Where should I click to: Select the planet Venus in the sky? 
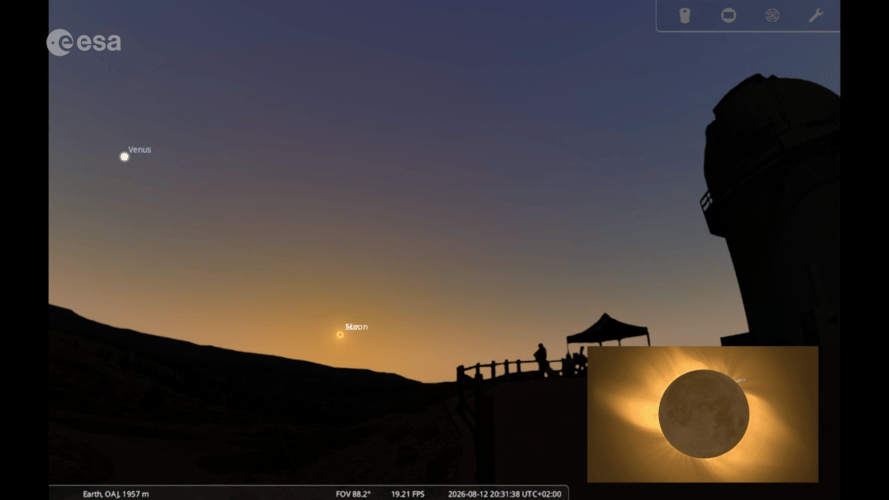point(124,156)
